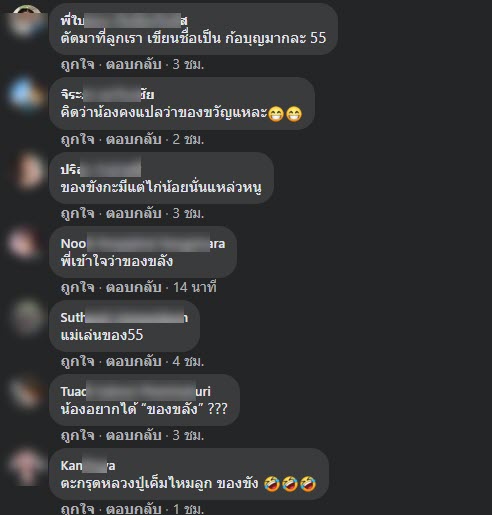The image size is (492, 515).
Task: Like the ไก่น้อยนั่นแหล่วหนู comment
Action: pyautogui.click(x=78, y=213)
